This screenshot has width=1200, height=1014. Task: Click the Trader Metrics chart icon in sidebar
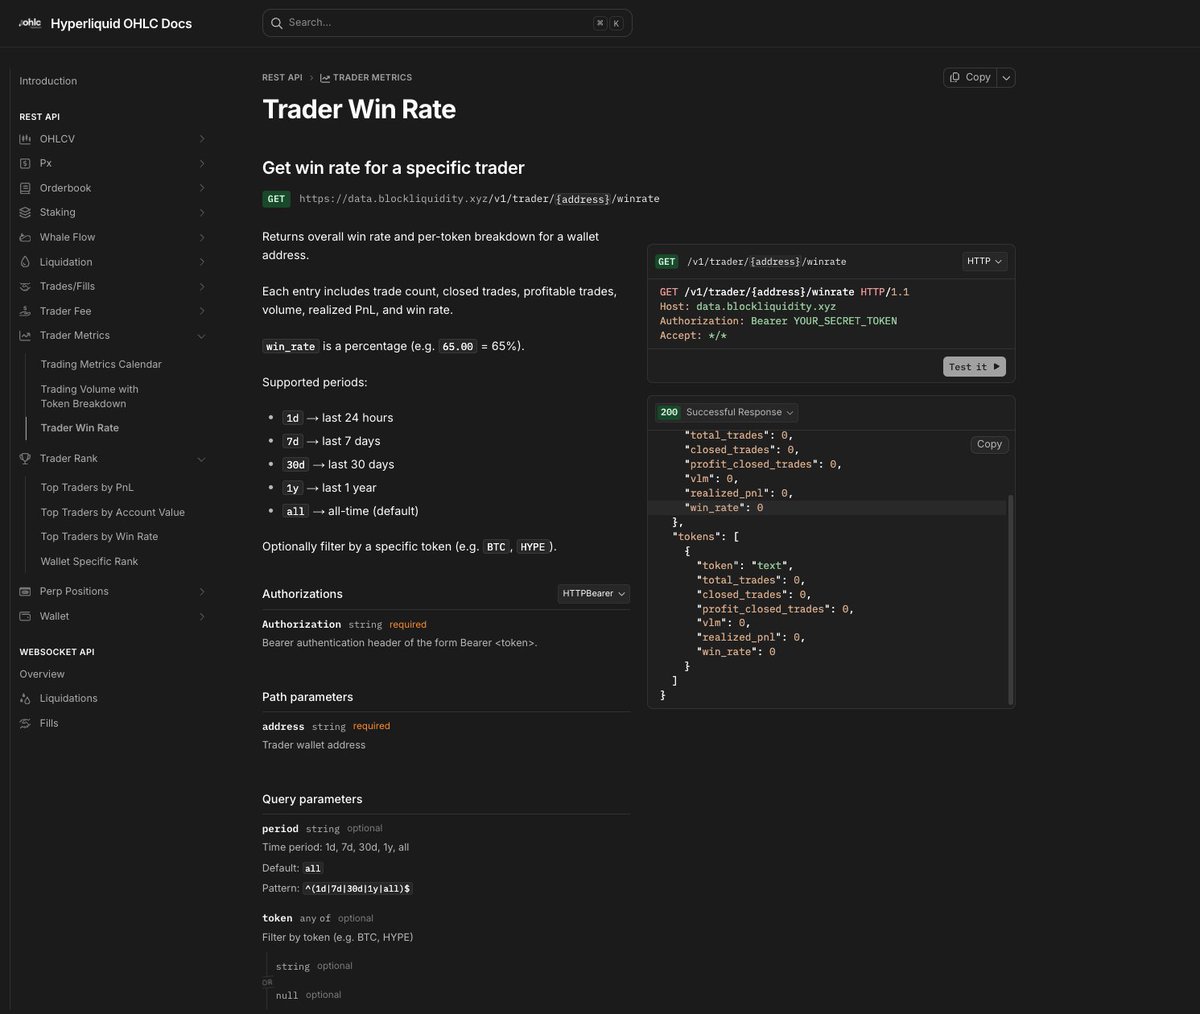coord(25,335)
